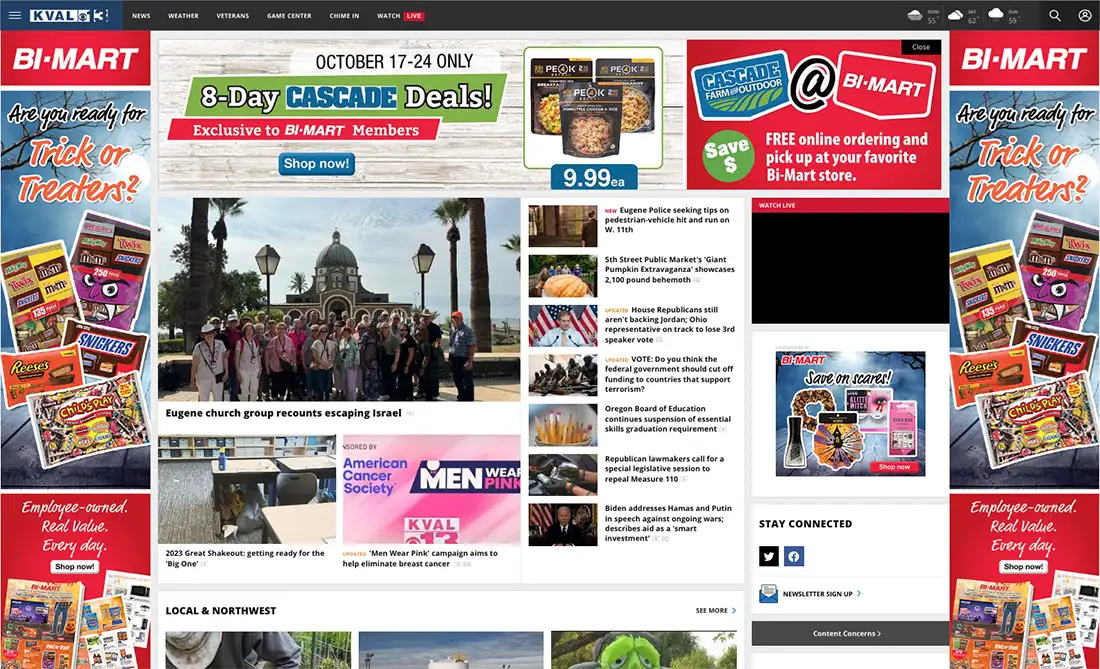Click the Saturday weather forecast icon

955,15
